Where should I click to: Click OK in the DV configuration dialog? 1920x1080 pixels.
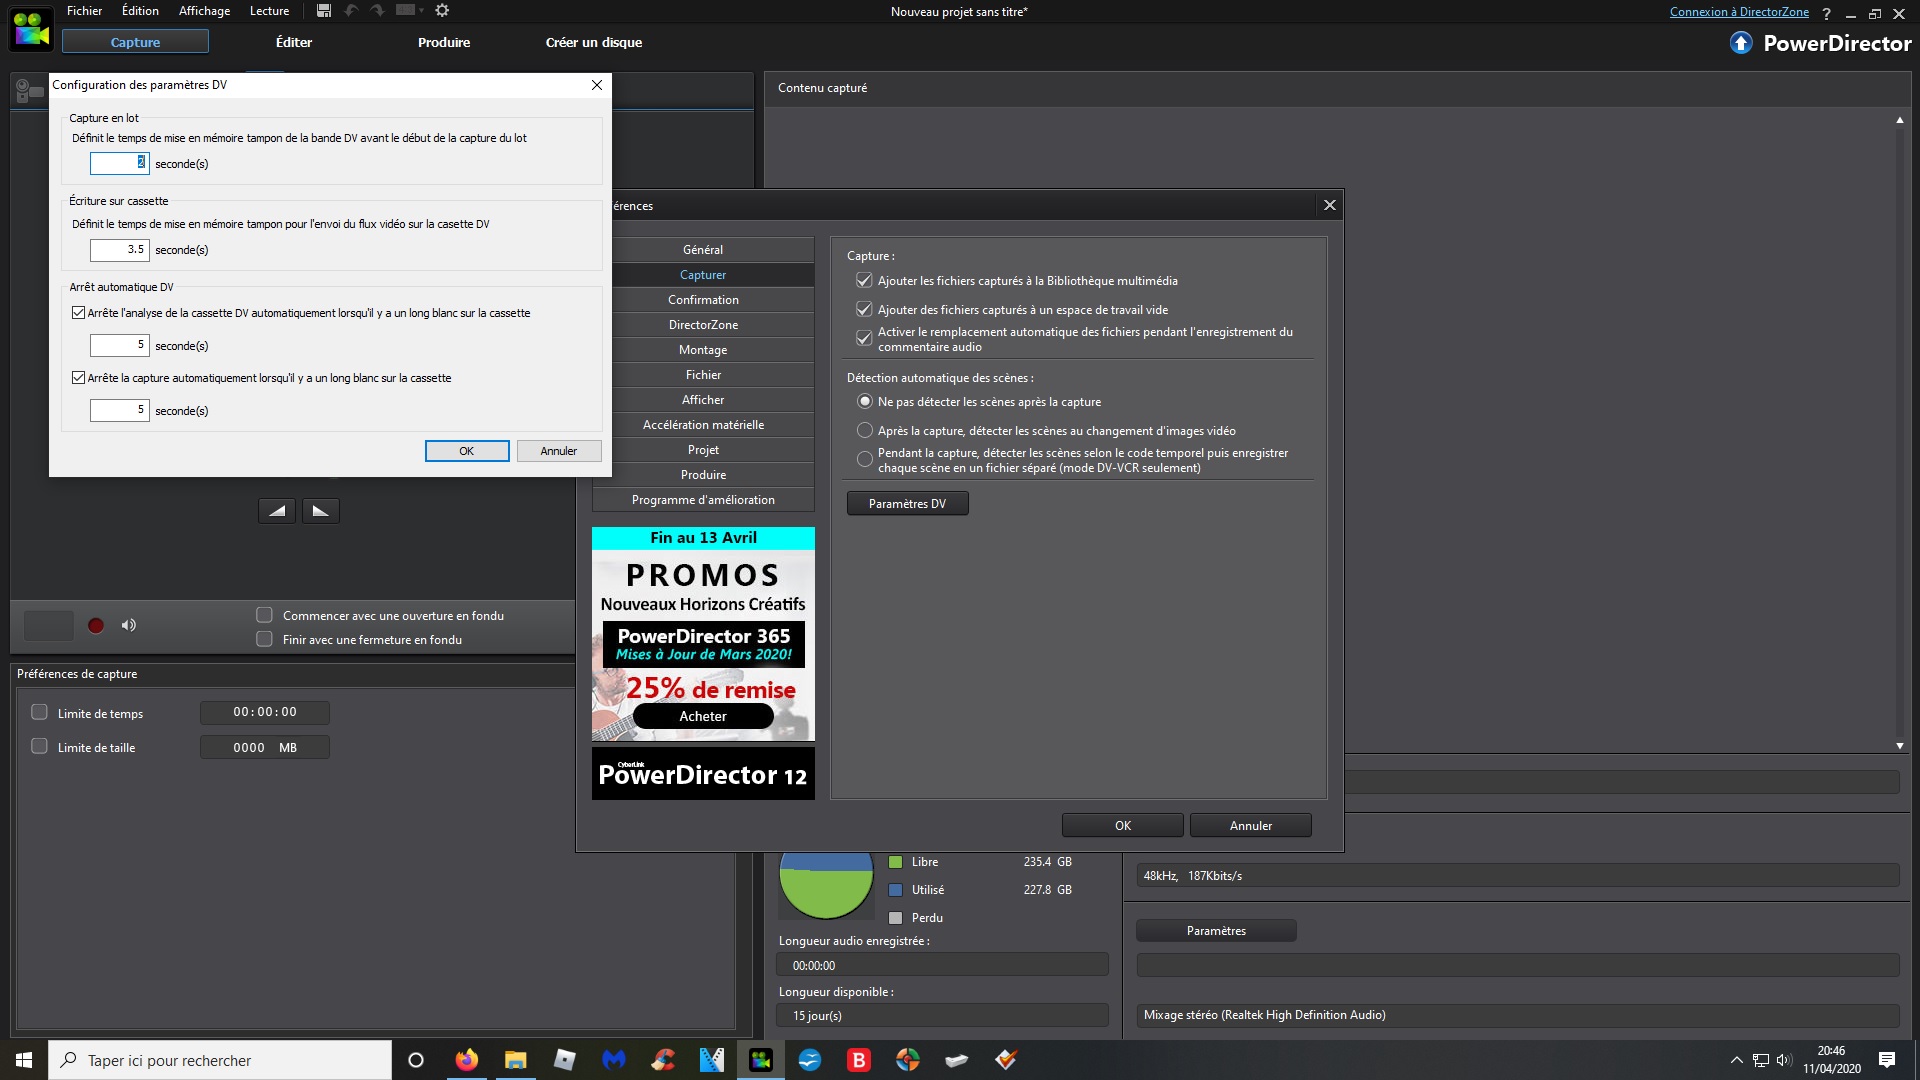click(x=467, y=451)
